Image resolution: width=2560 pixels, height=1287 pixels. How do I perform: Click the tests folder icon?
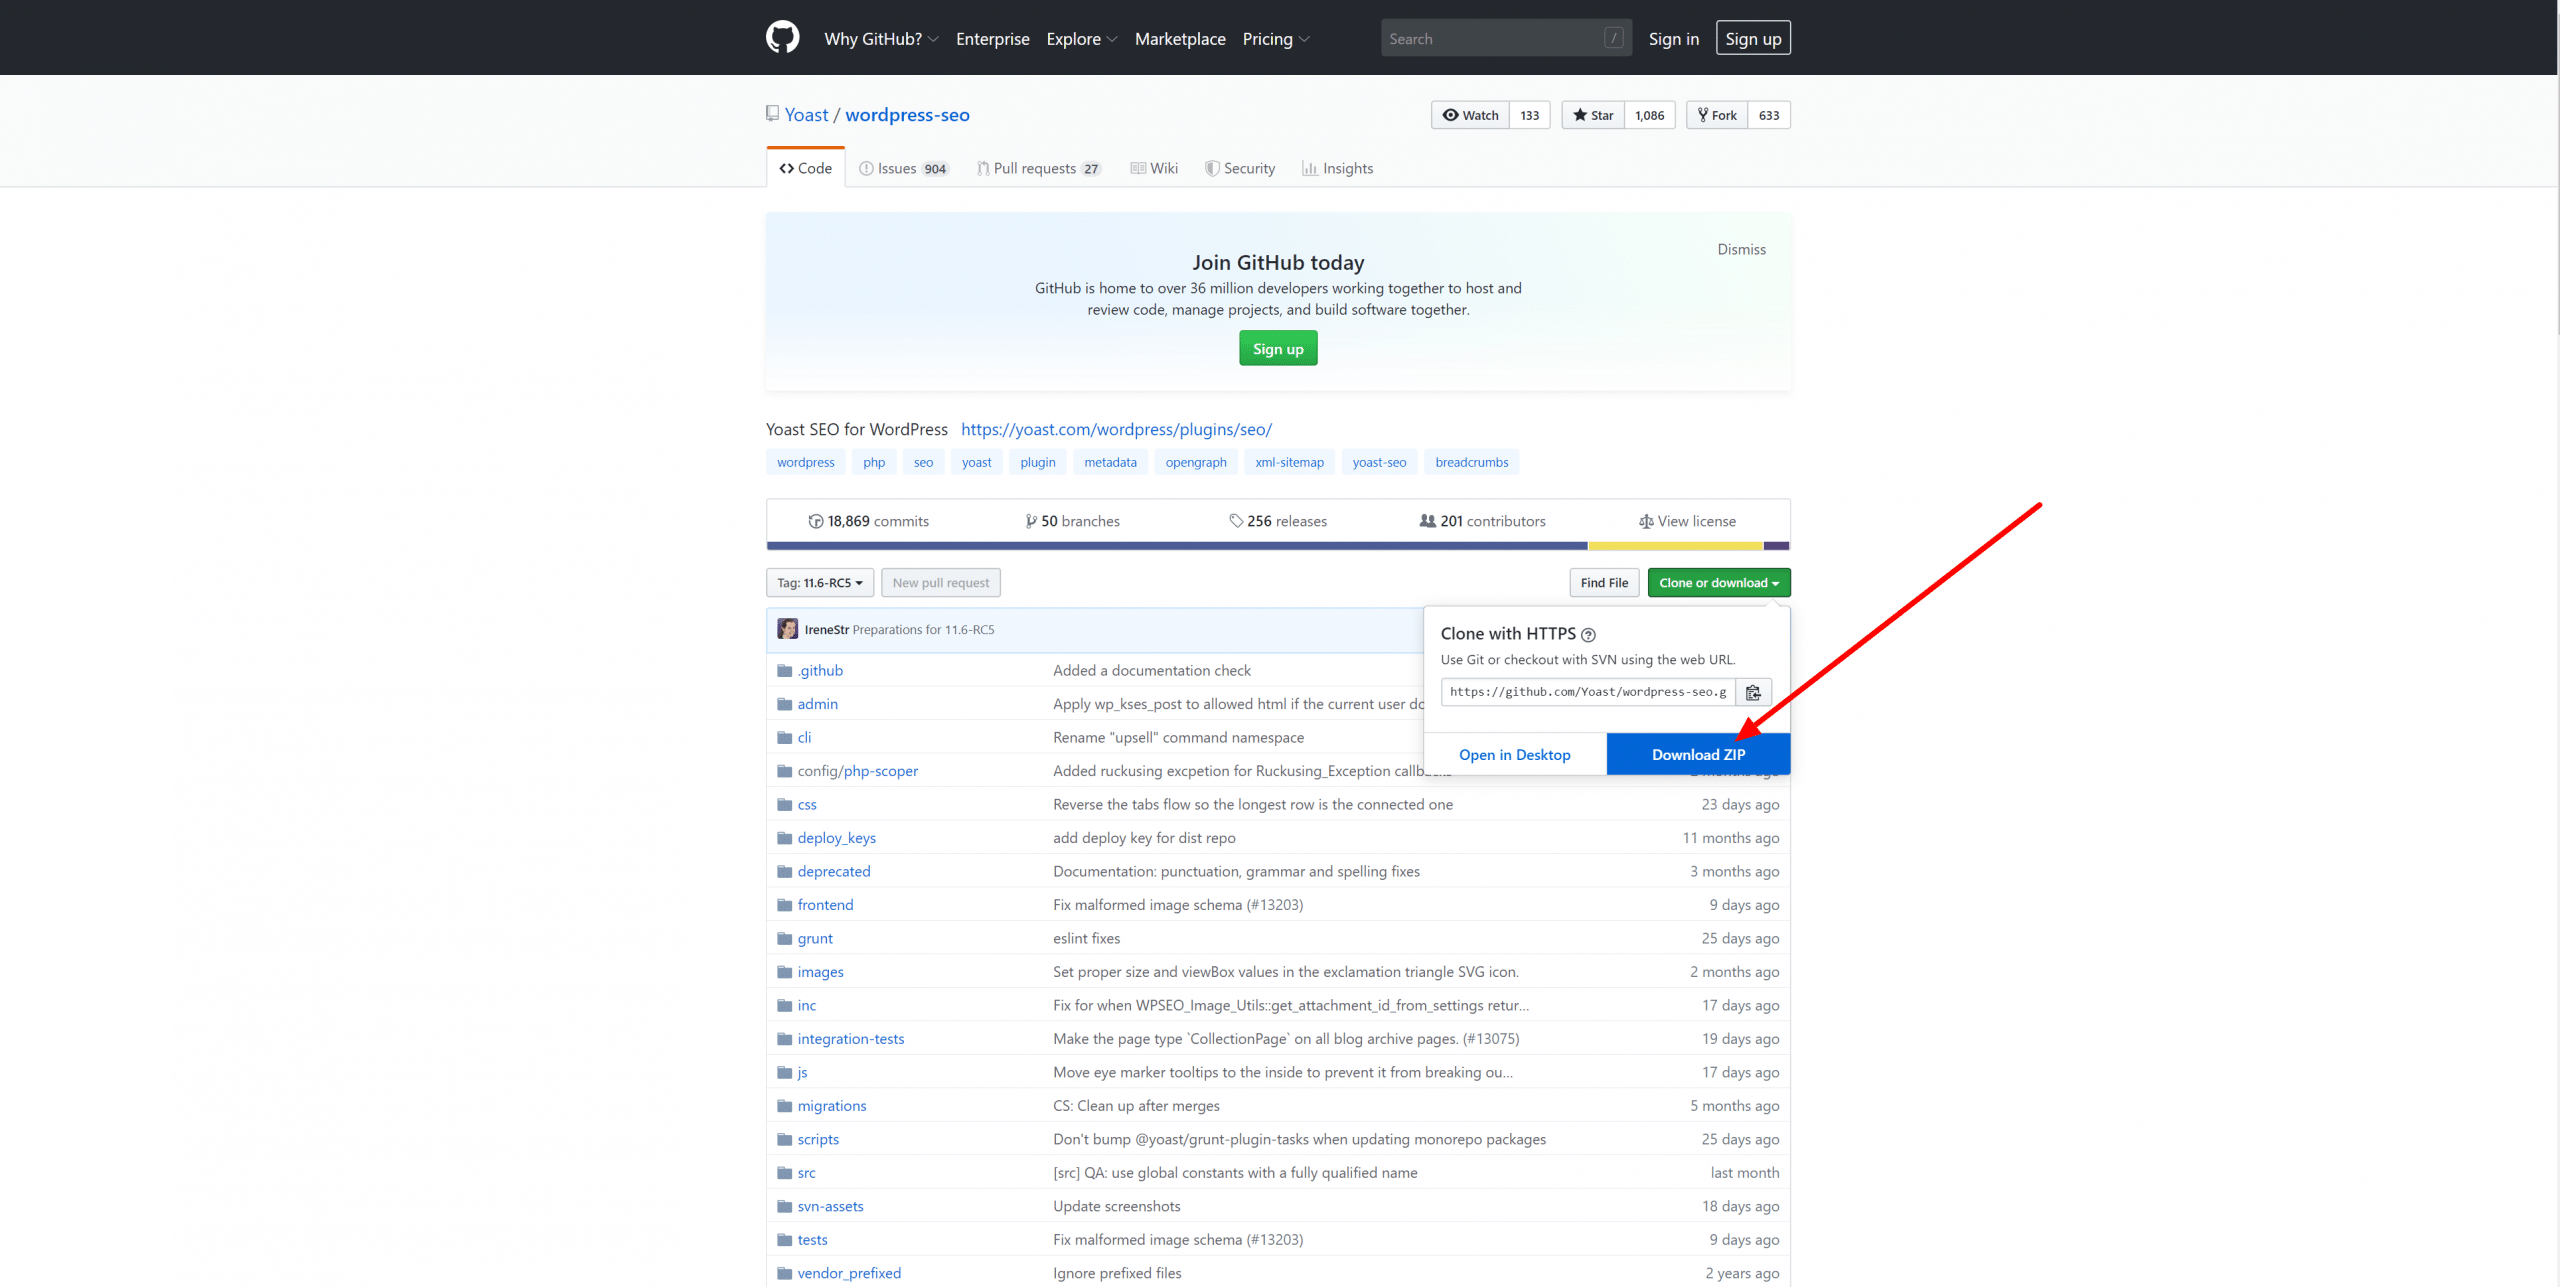(784, 1240)
